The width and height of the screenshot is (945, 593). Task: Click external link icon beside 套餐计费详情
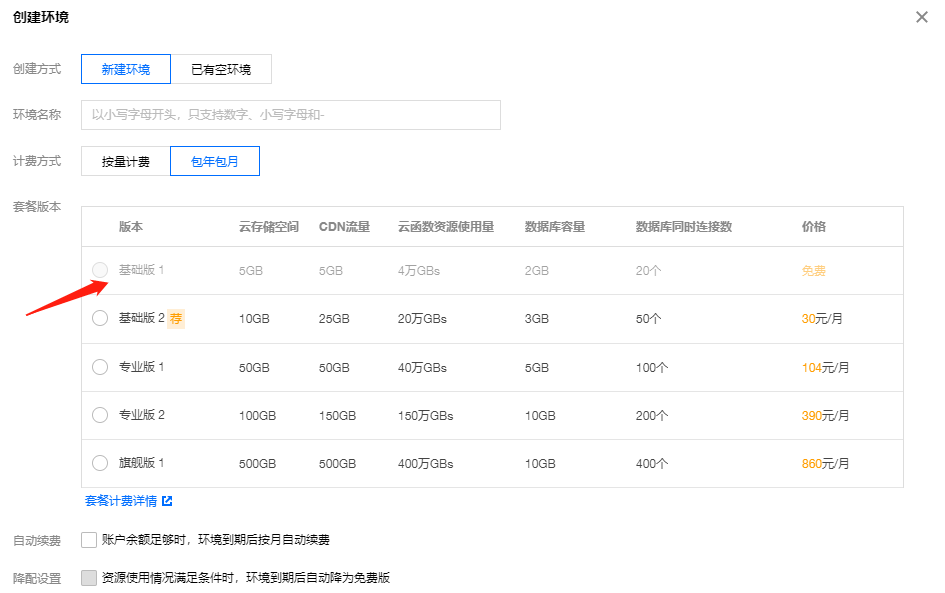(x=167, y=501)
